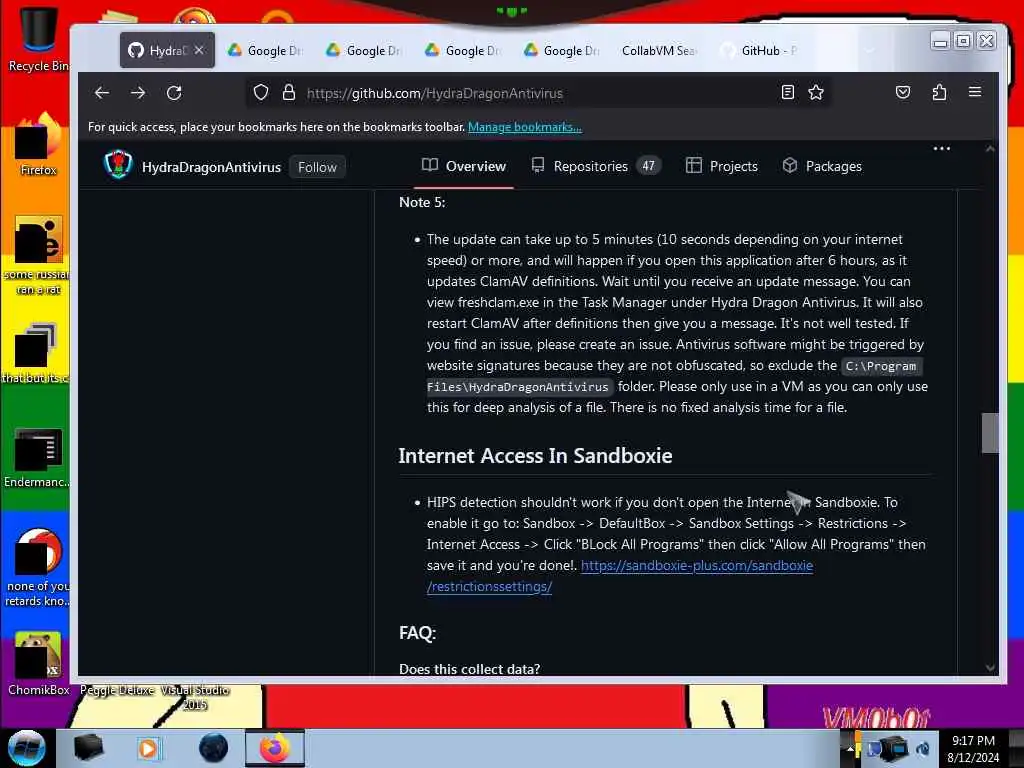1024x768 pixels.
Task: Bookmark this page with the star icon
Action: point(816,92)
